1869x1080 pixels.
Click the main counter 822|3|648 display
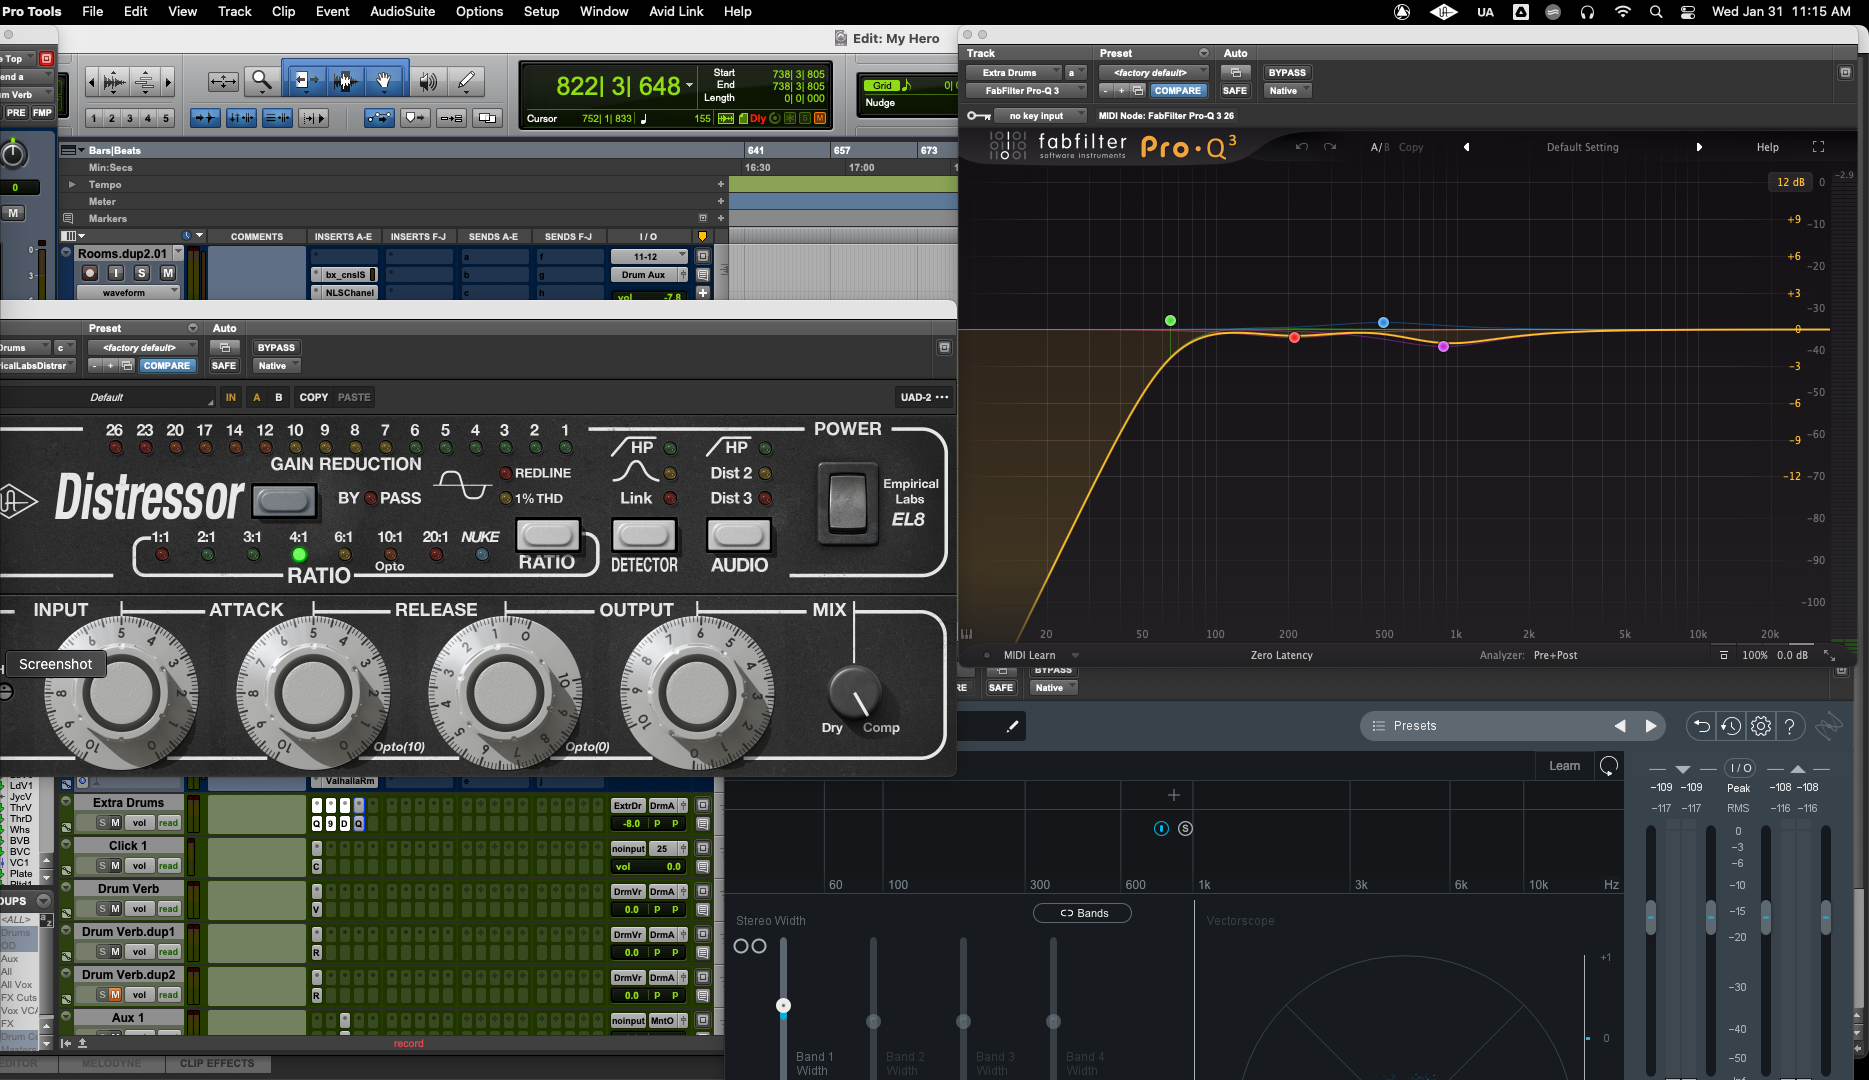618,87
